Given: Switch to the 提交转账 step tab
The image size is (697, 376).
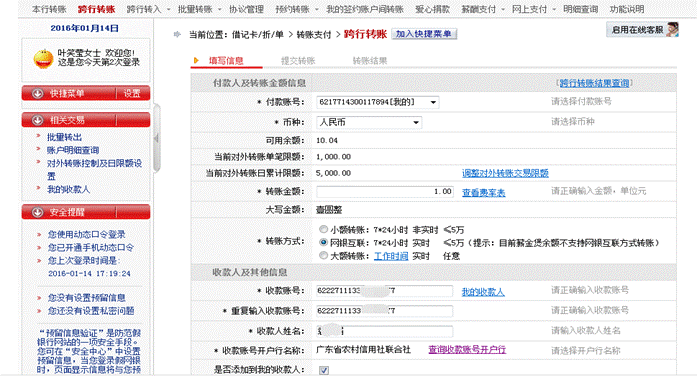Looking at the screenshot, I should pos(298,61).
